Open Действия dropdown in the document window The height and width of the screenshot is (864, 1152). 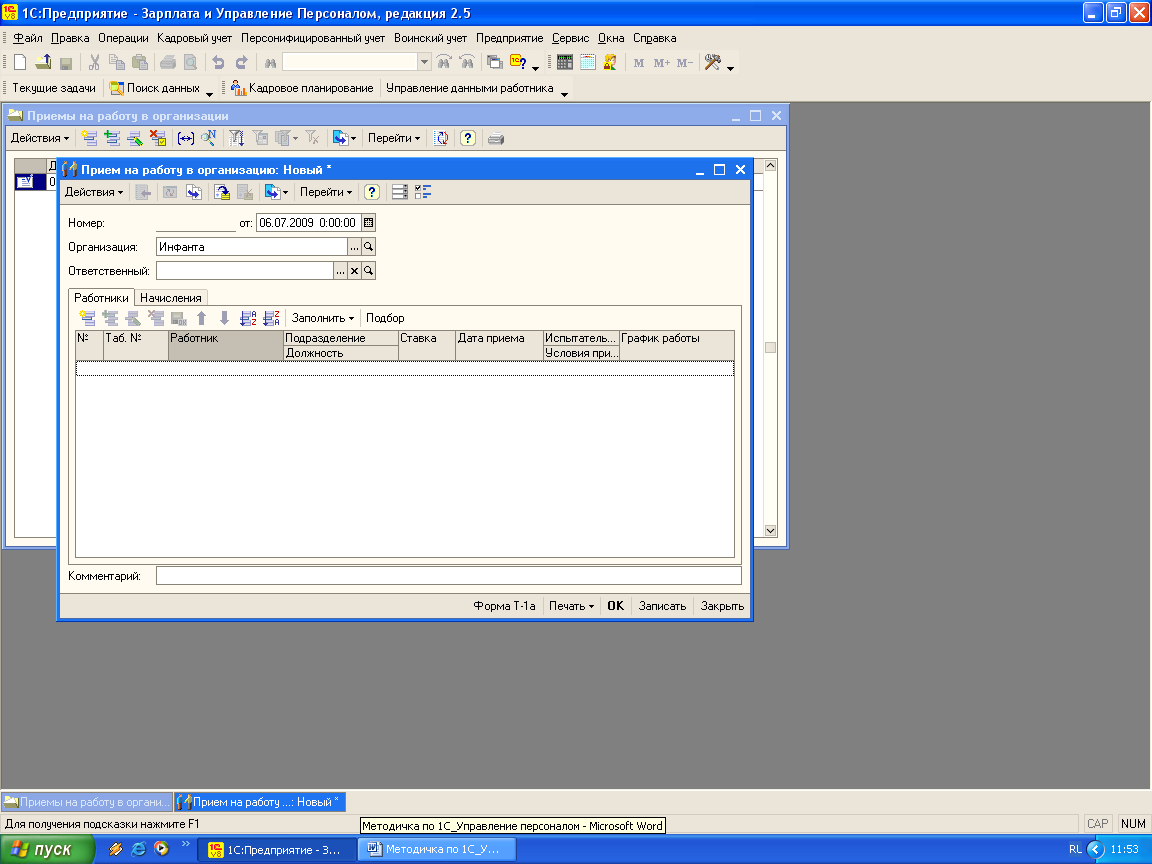94,192
